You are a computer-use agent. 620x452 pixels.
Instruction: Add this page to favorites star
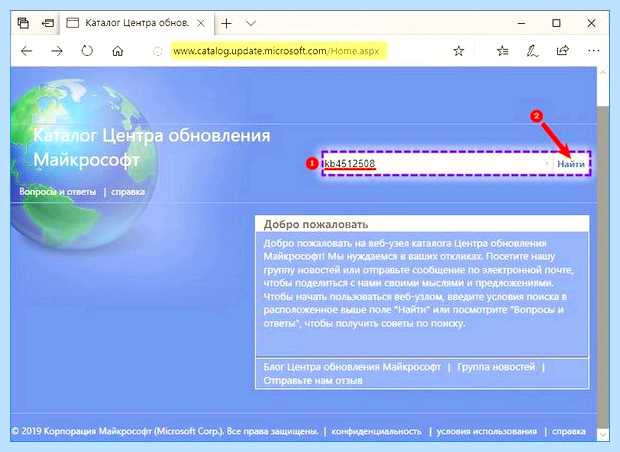458,51
